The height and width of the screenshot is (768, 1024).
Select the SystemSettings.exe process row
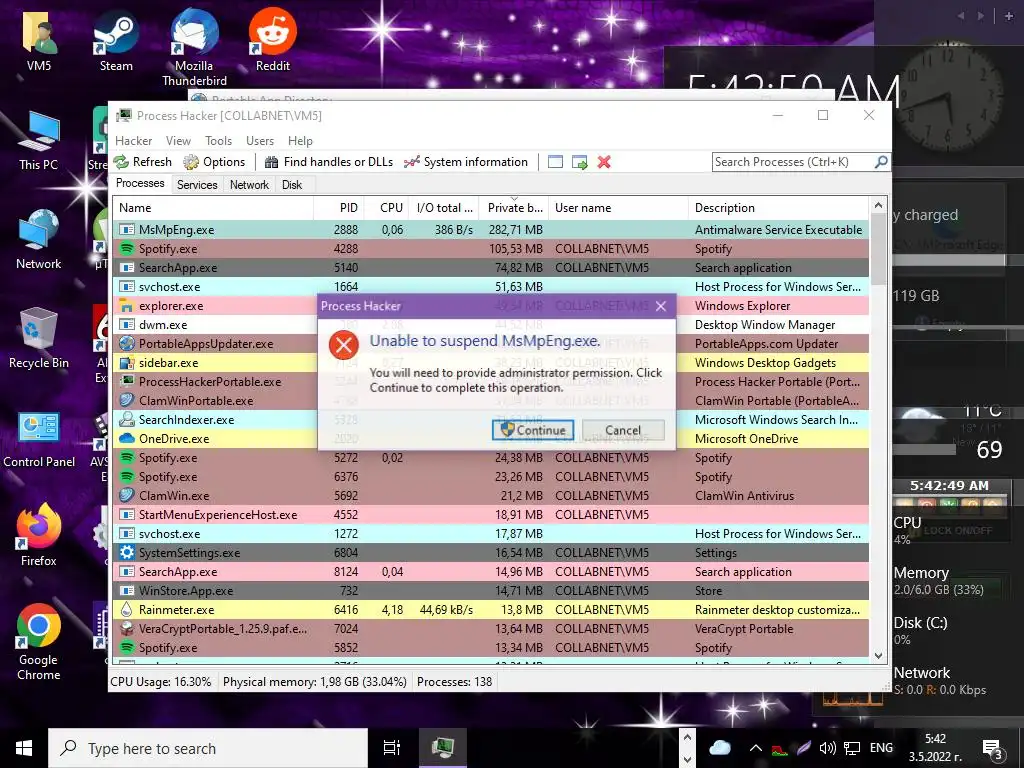[x=491, y=552]
